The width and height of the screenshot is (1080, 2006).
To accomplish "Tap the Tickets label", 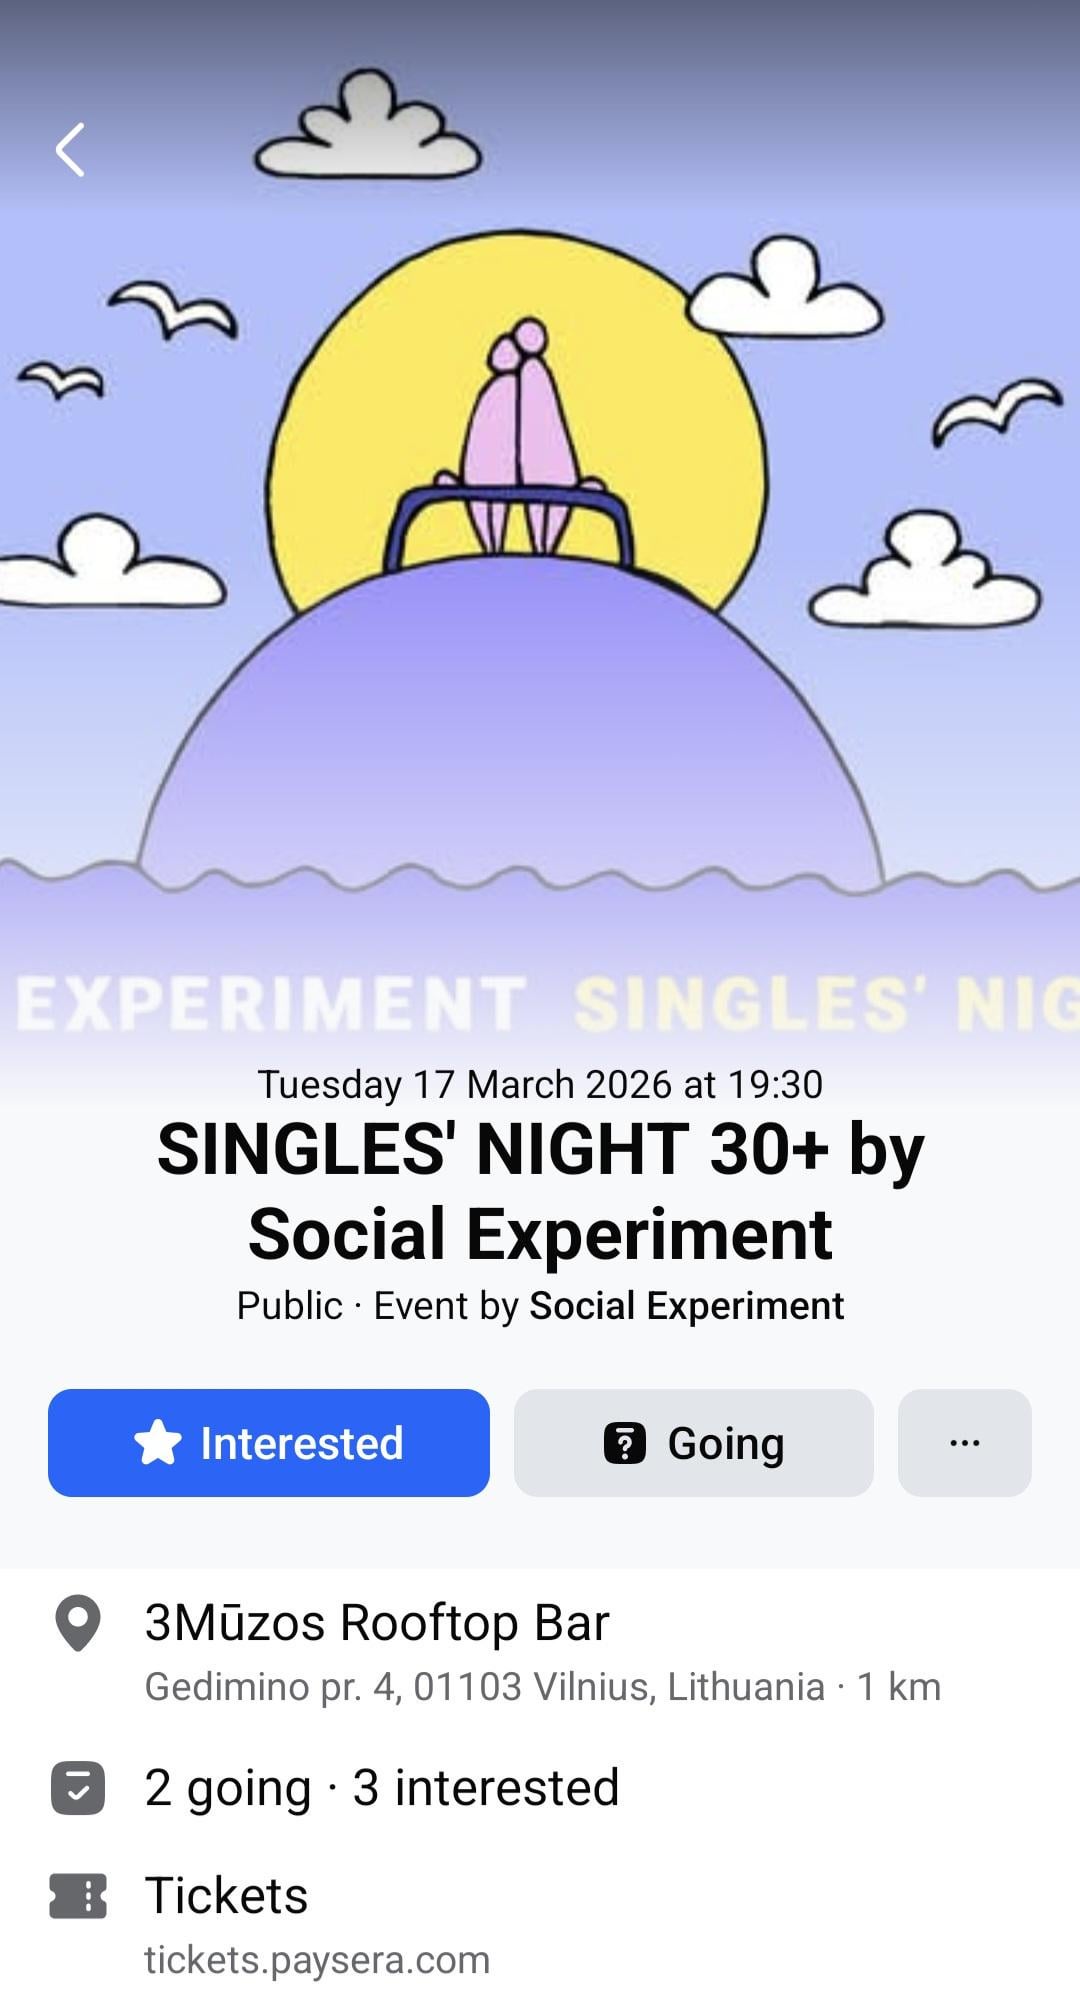I will click(226, 1895).
